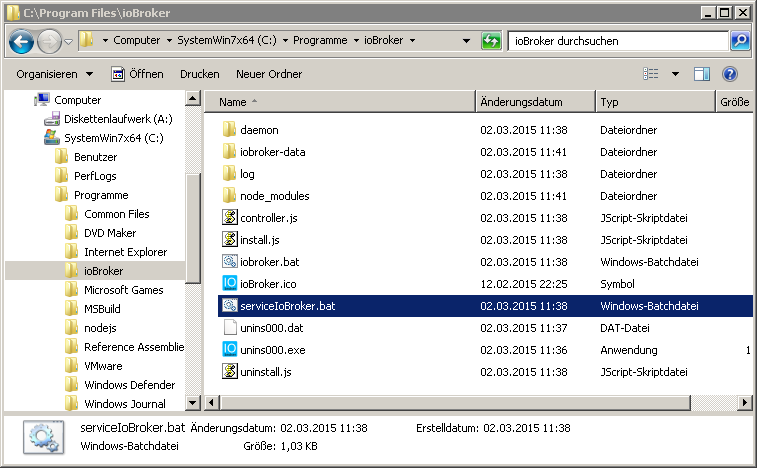Expand dropdown arrow after Programme breadcrumb
Viewport: 757px width, 468px height.
[x=356, y=41]
